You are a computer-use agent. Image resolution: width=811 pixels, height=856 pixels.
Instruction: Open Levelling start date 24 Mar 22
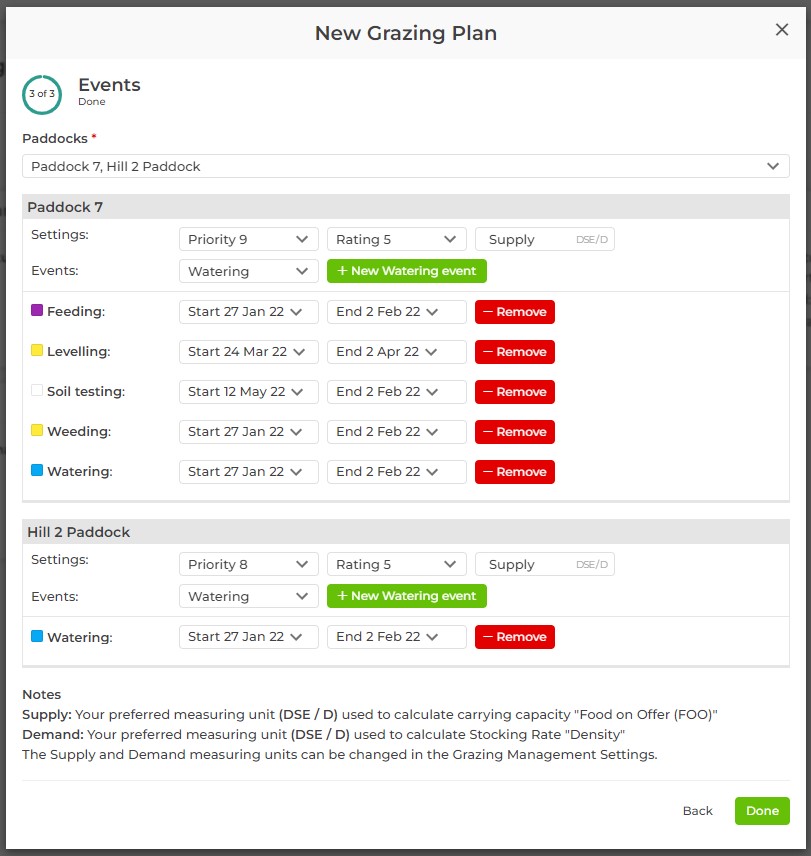point(248,352)
